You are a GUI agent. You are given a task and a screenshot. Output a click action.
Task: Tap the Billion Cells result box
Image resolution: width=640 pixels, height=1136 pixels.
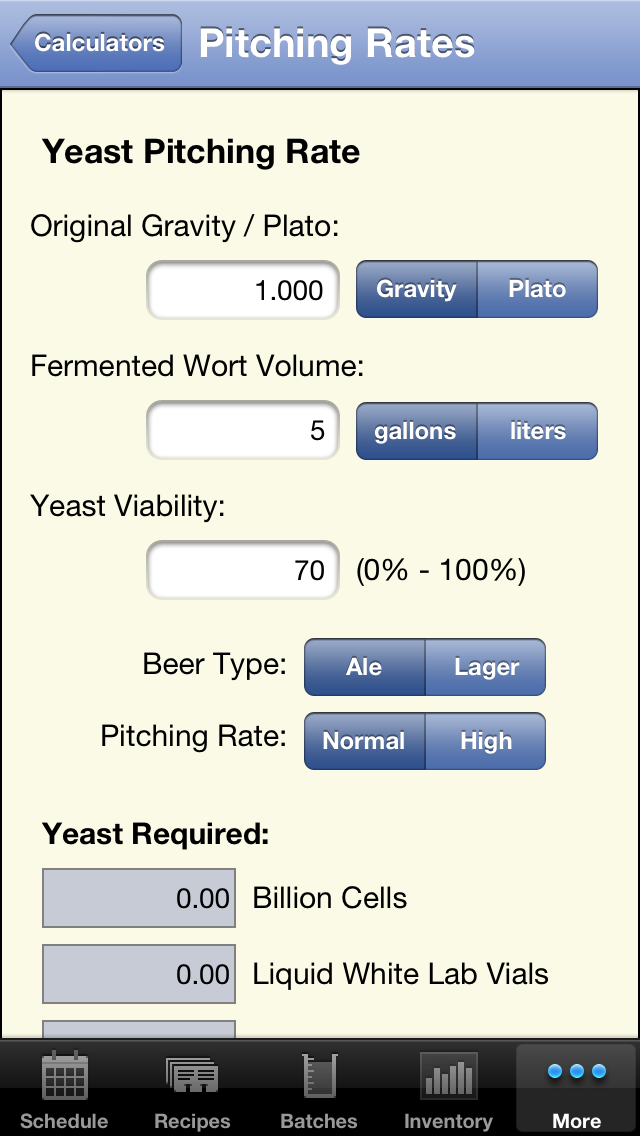point(139,898)
